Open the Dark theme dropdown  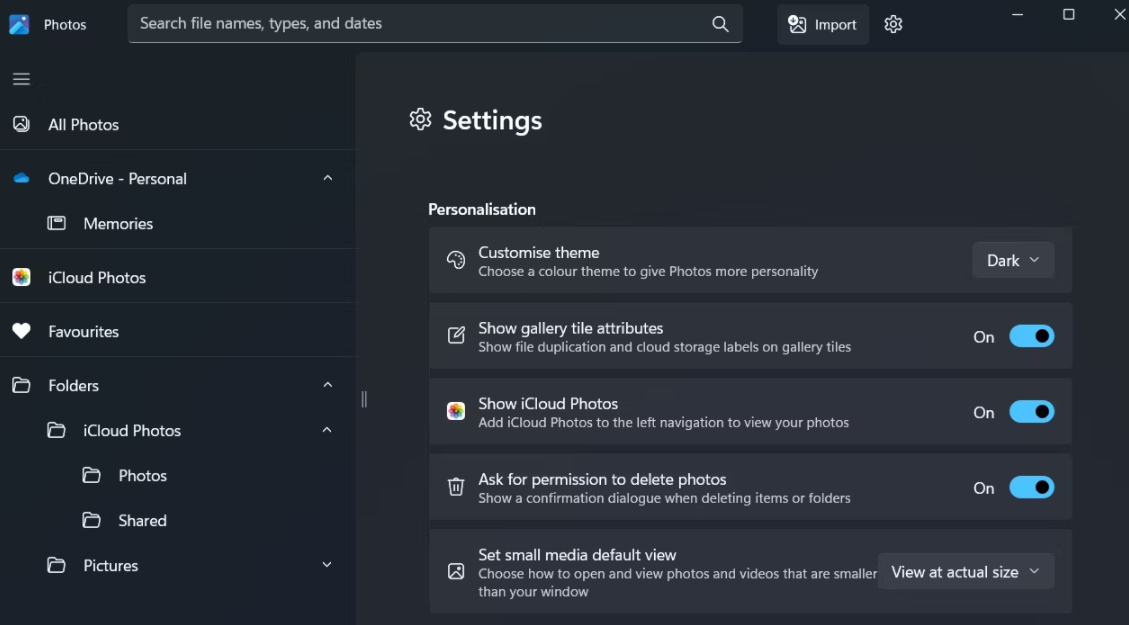click(x=1013, y=260)
